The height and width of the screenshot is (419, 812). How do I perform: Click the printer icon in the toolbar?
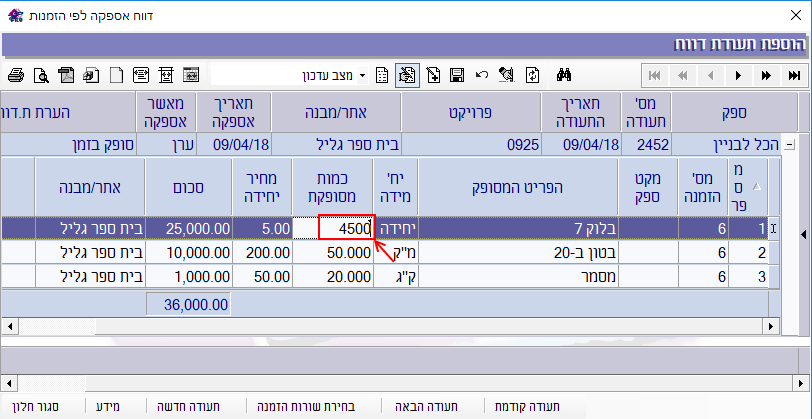tap(15, 75)
